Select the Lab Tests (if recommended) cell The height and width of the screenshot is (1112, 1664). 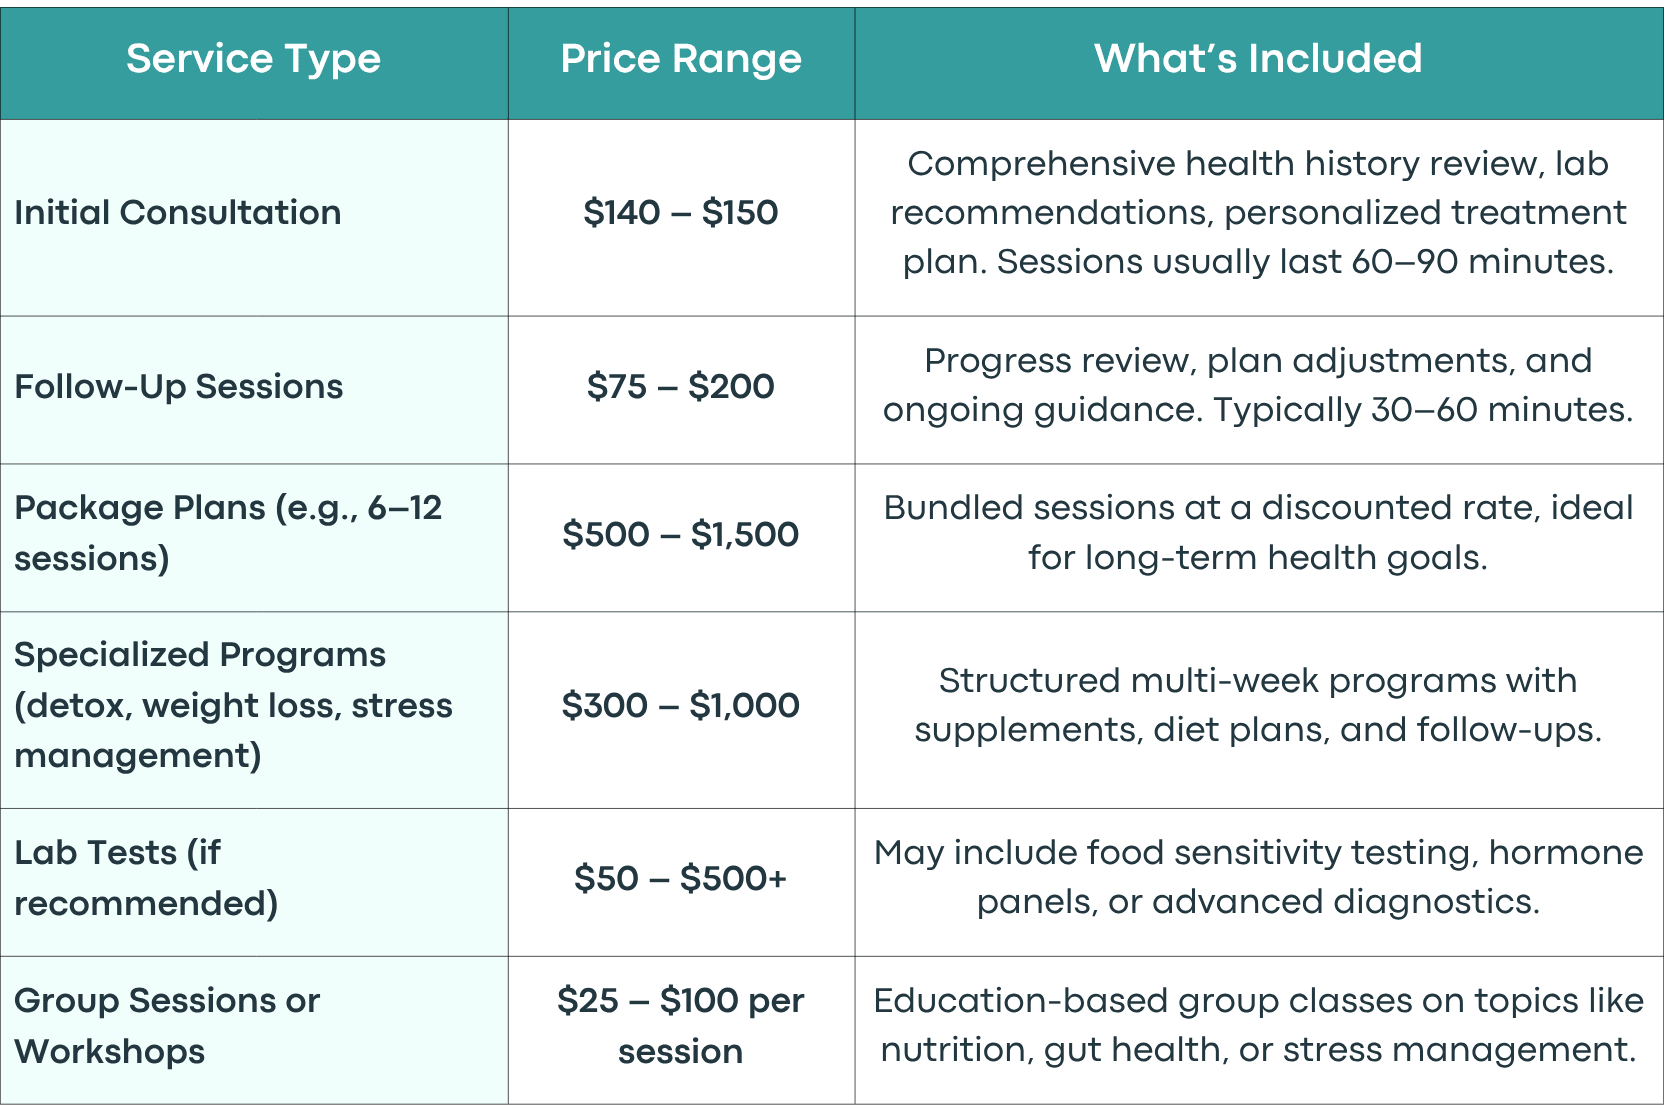[254, 882]
